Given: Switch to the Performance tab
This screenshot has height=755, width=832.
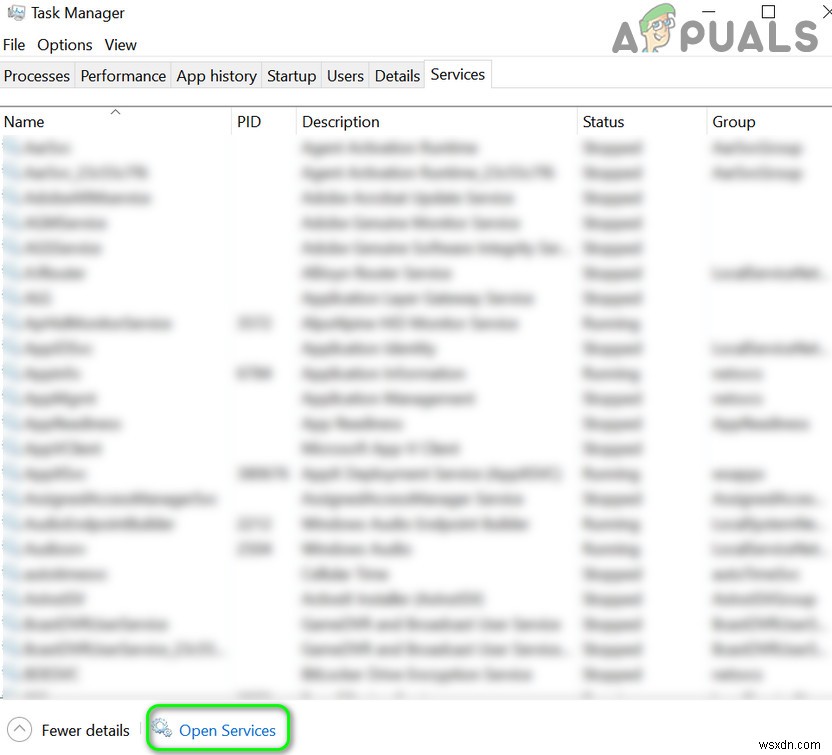Looking at the screenshot, I should coord(123,75).
